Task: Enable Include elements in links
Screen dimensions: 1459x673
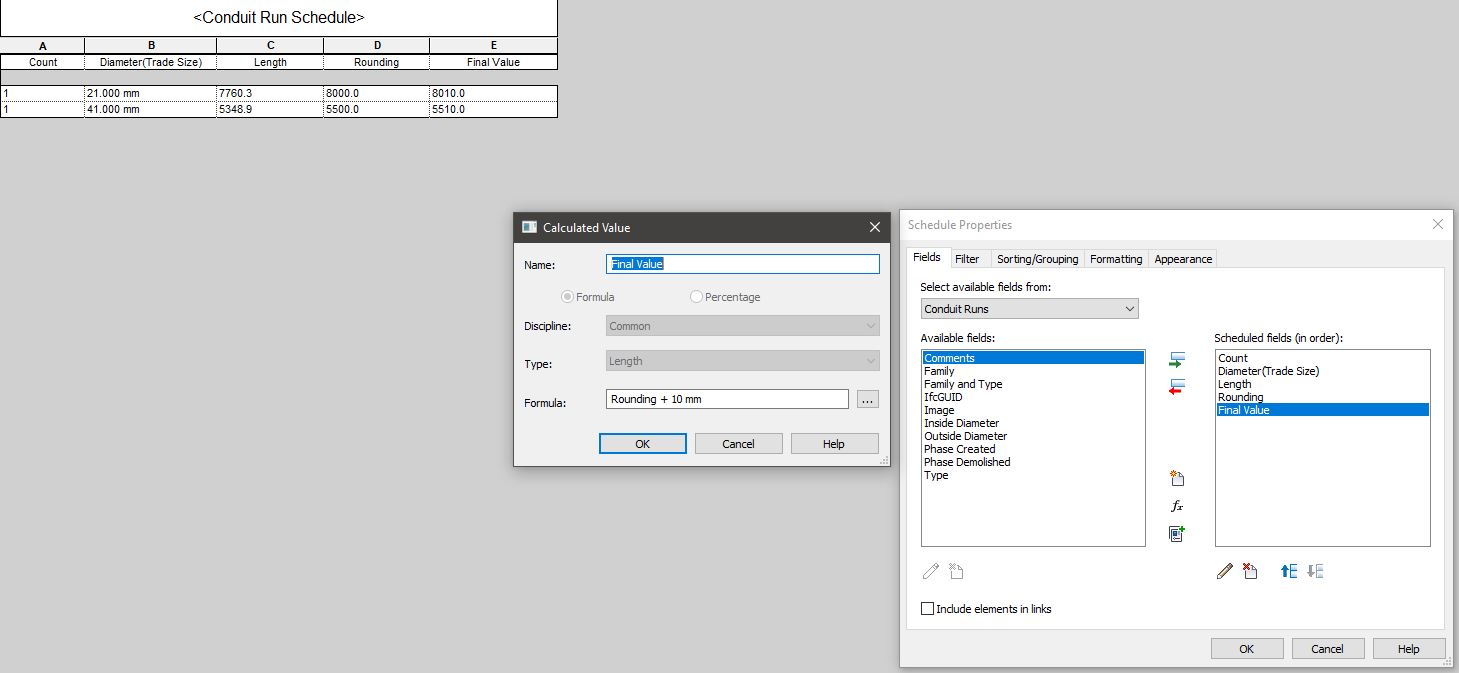Action: click(927, 608)
